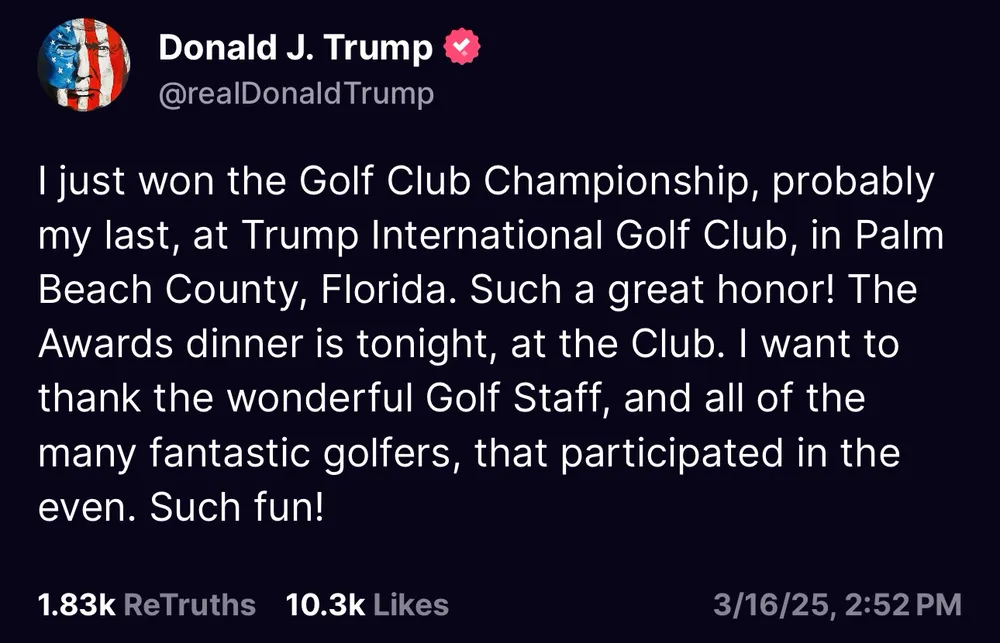Click the 10.3k likes number
The image size is (1000, 643).
click(325, 604)
